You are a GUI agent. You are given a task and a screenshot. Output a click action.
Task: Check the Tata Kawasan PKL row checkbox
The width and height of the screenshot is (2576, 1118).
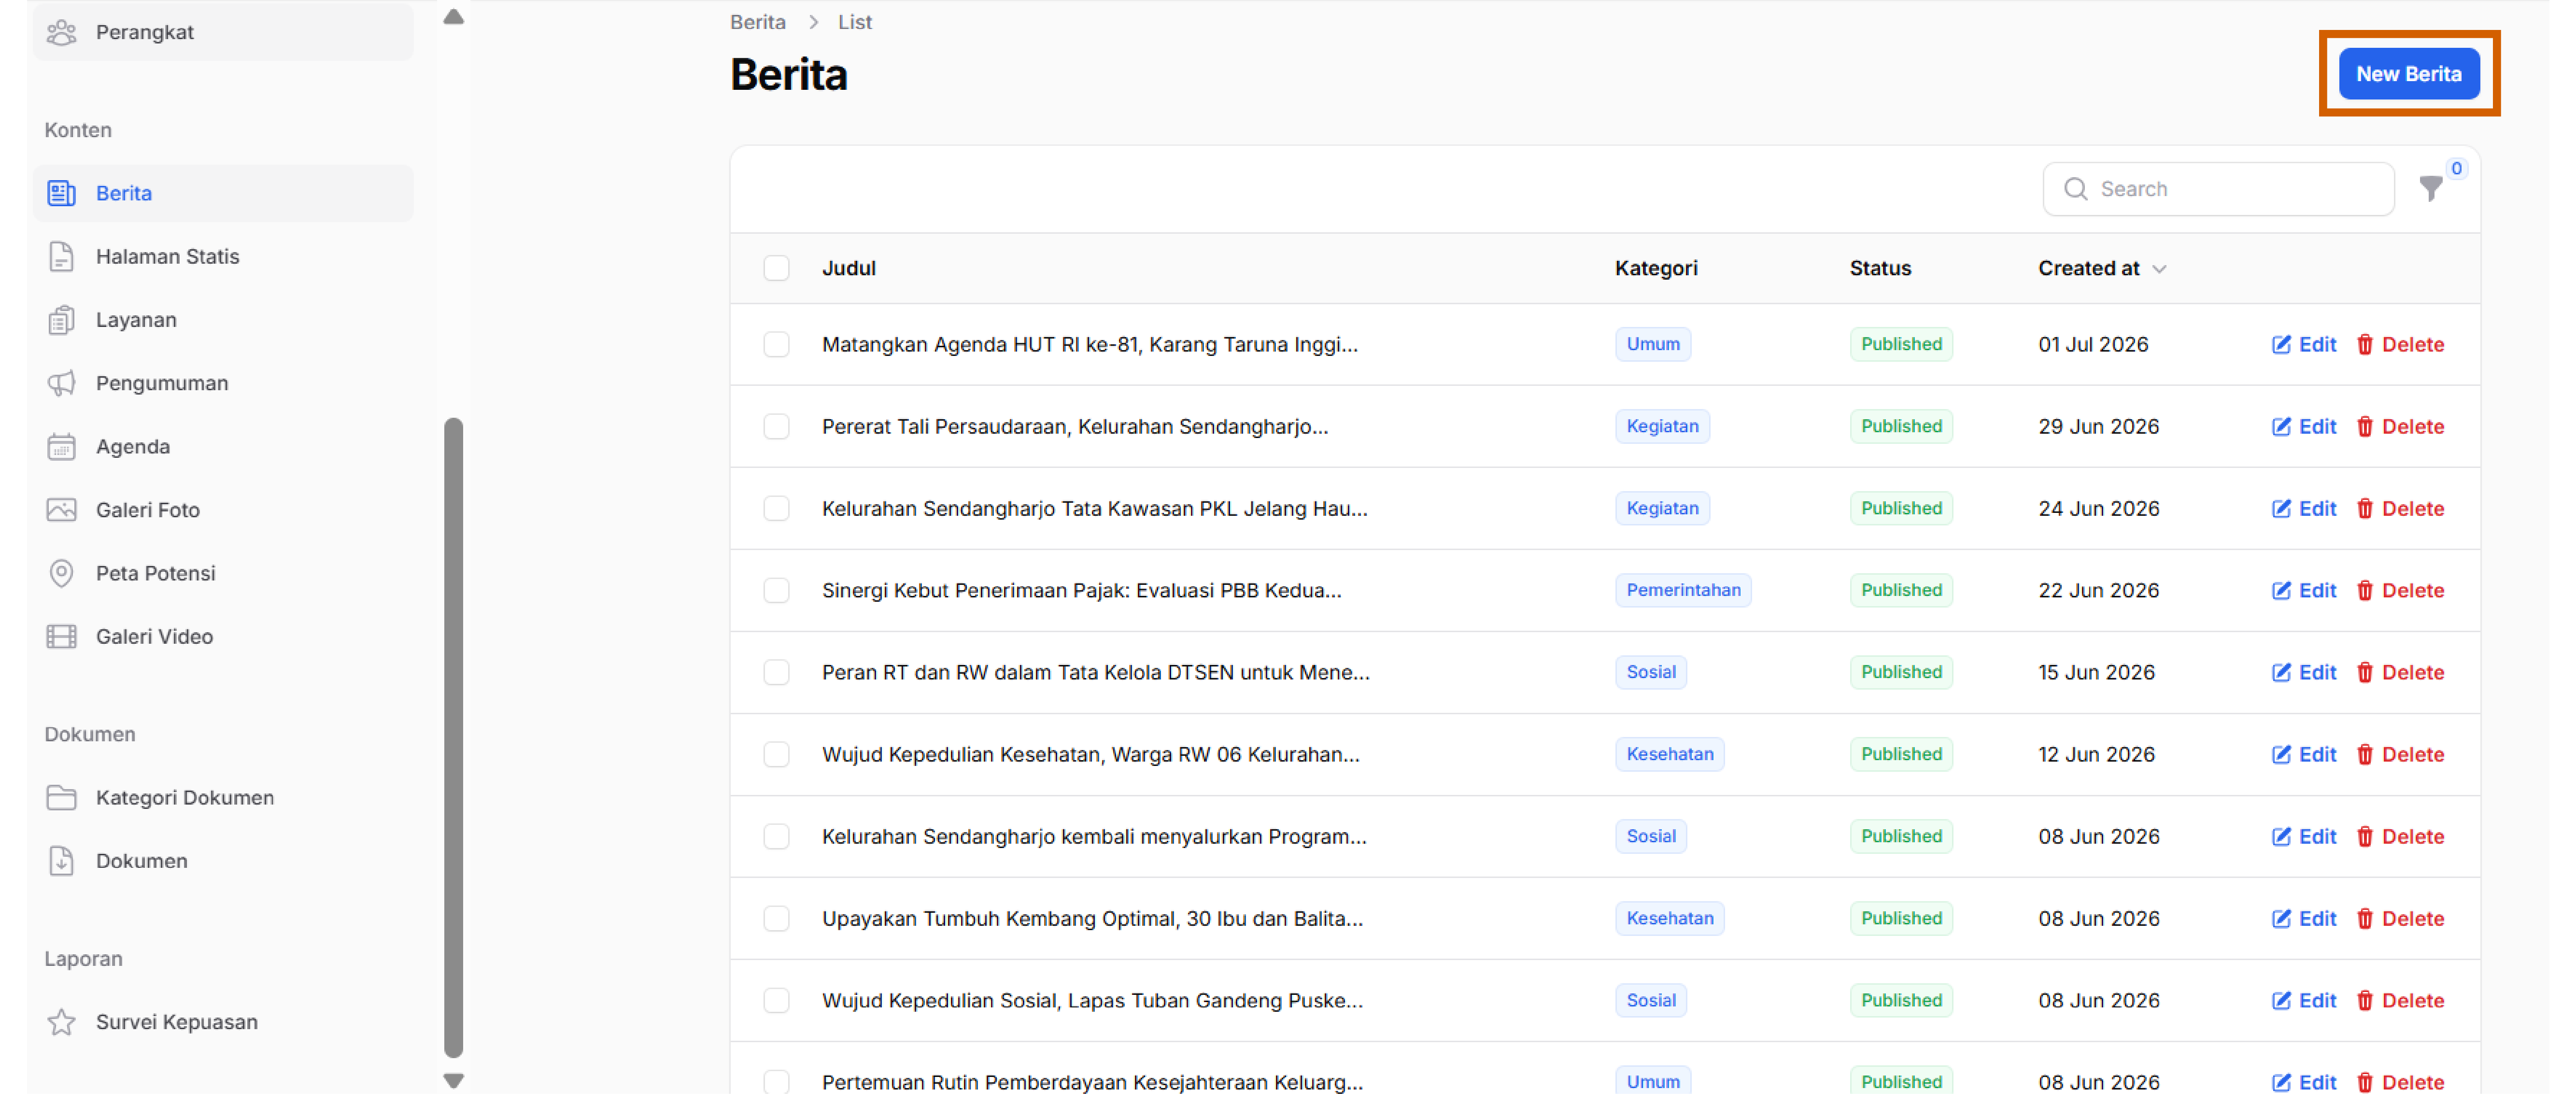[x=776, y=508]
